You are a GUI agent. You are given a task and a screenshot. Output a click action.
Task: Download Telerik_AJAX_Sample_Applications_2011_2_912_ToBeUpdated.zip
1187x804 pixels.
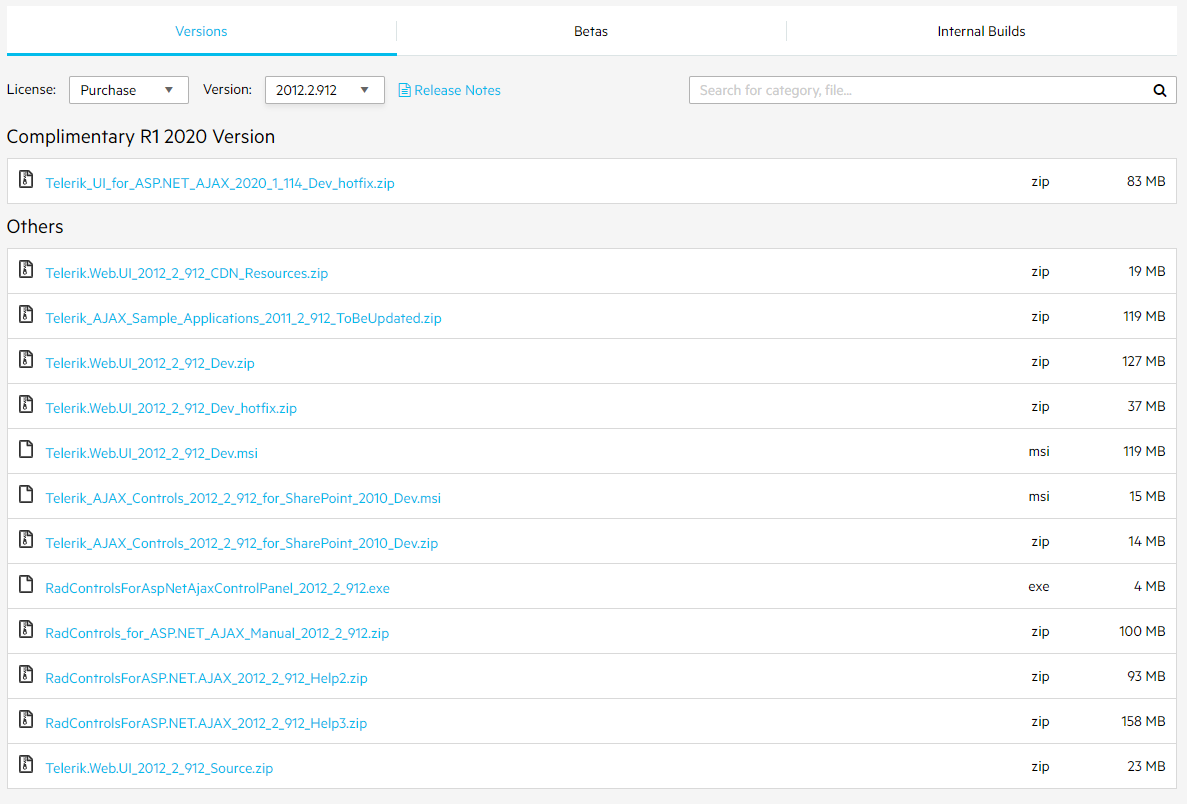click(x=243, y=318)
